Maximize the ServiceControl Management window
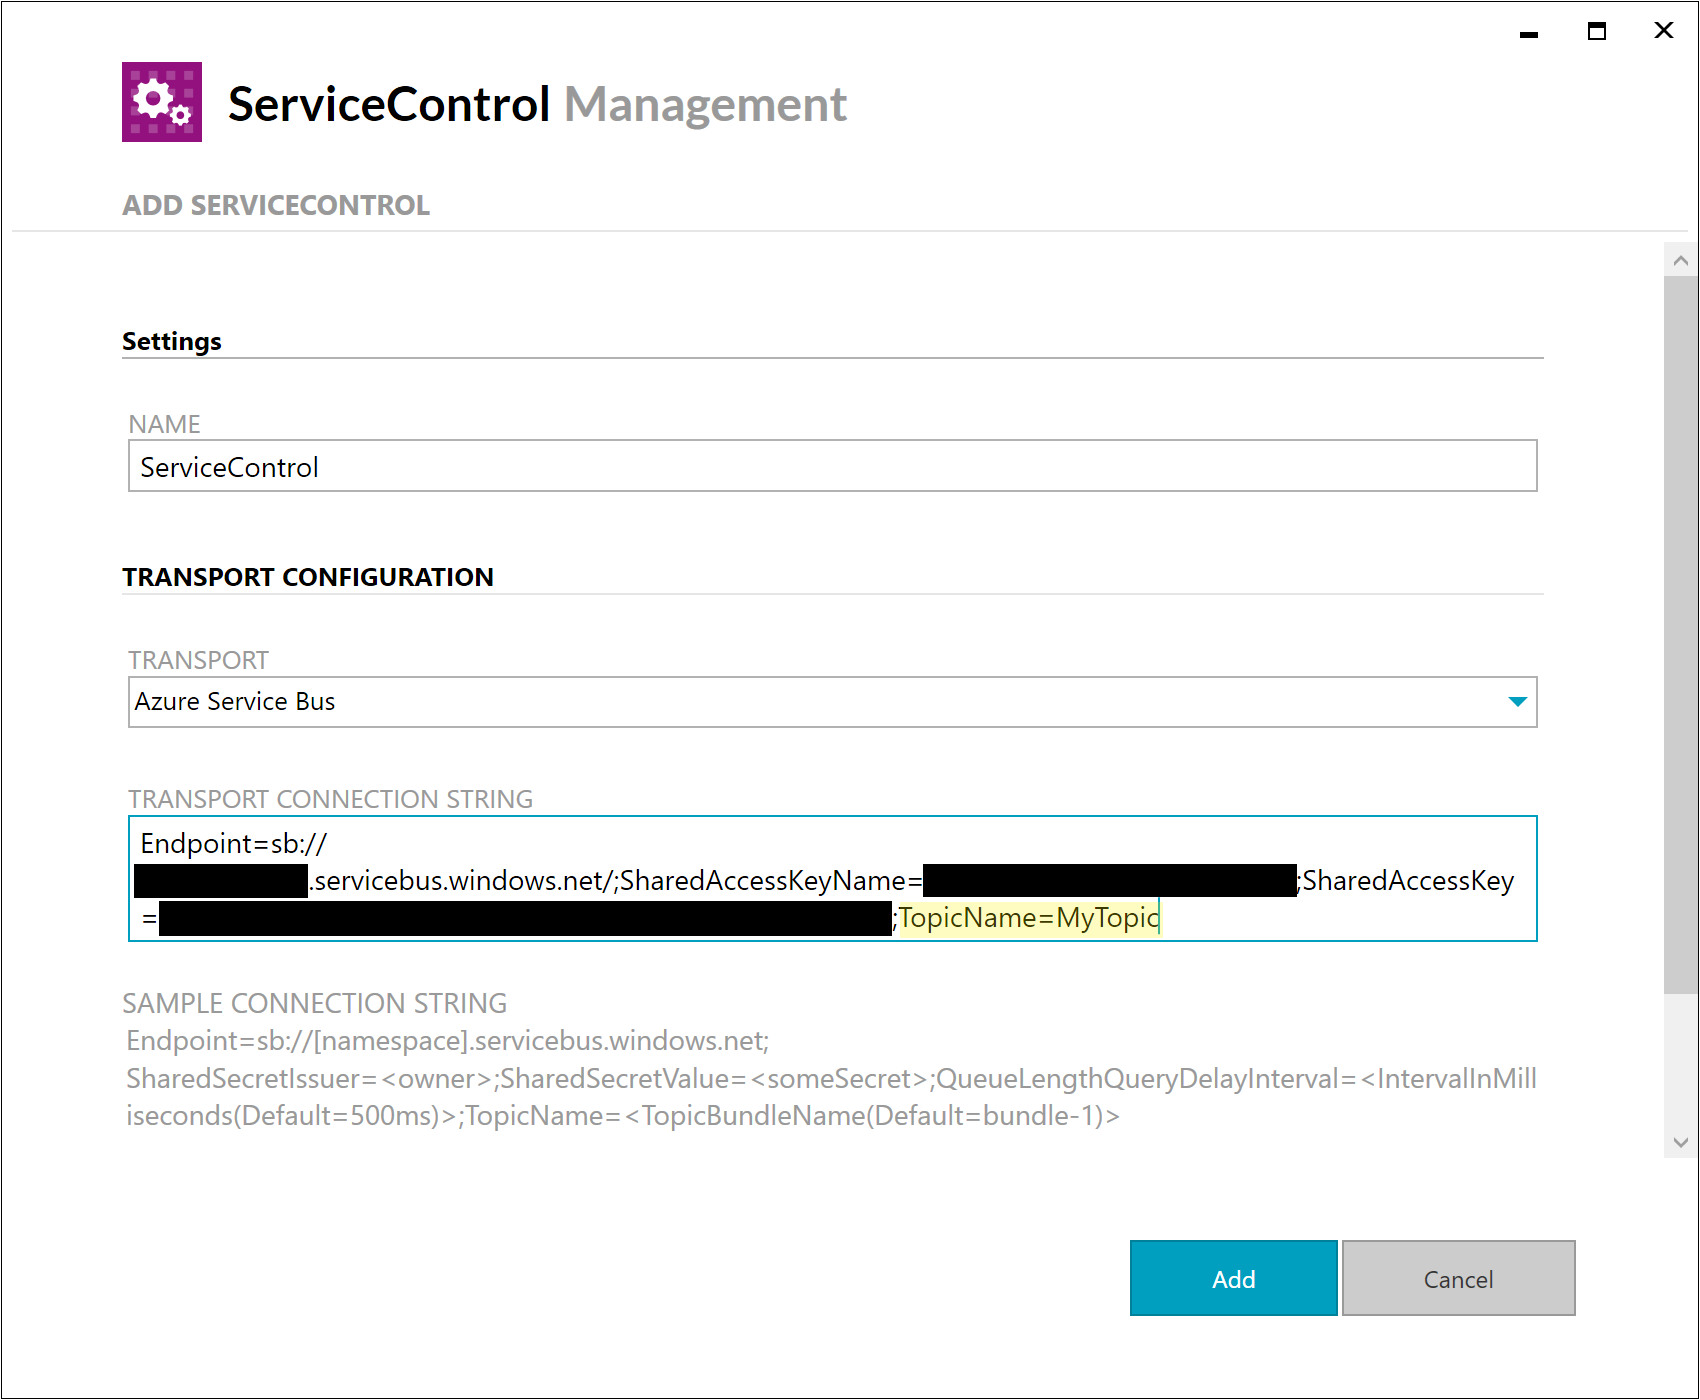Screen dimensions: 1700x1400 pos(1597,31)
